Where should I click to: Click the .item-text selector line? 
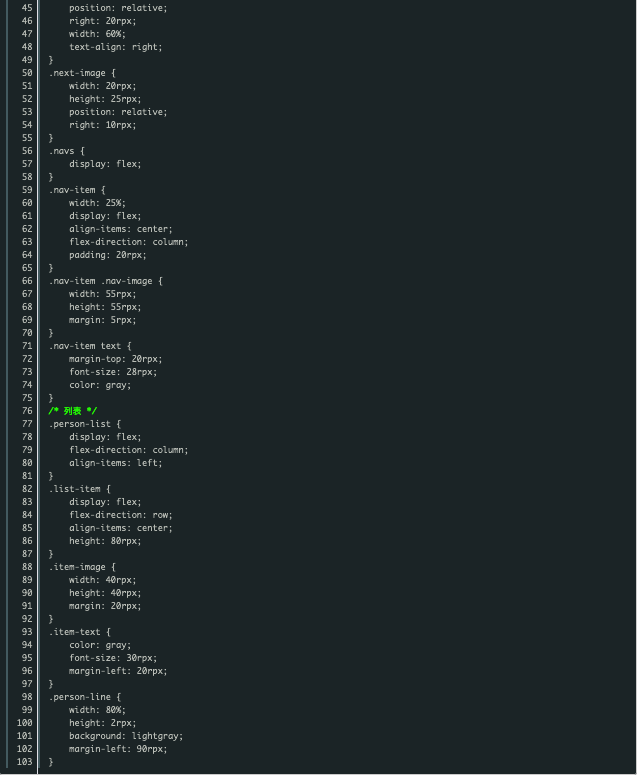pos(75,632)
